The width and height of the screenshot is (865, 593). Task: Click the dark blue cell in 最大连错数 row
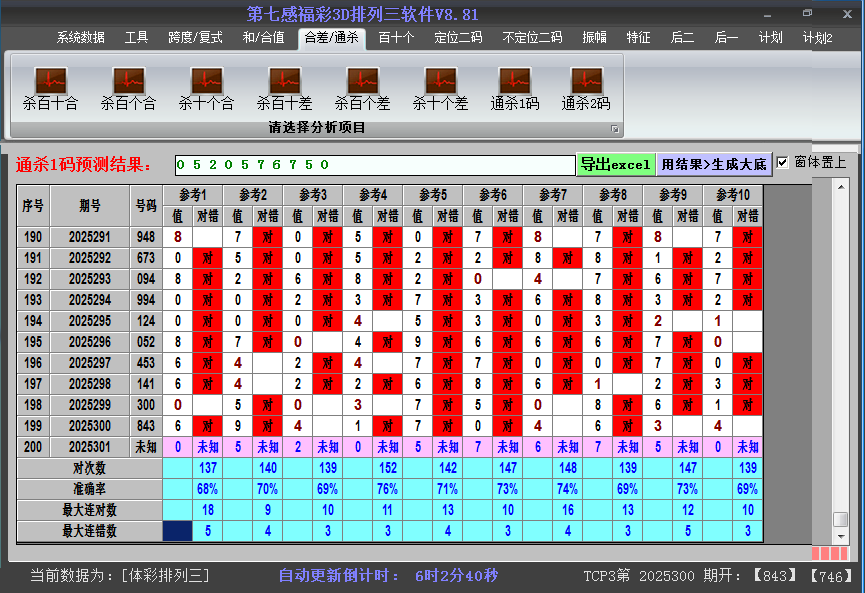point(177,531)
